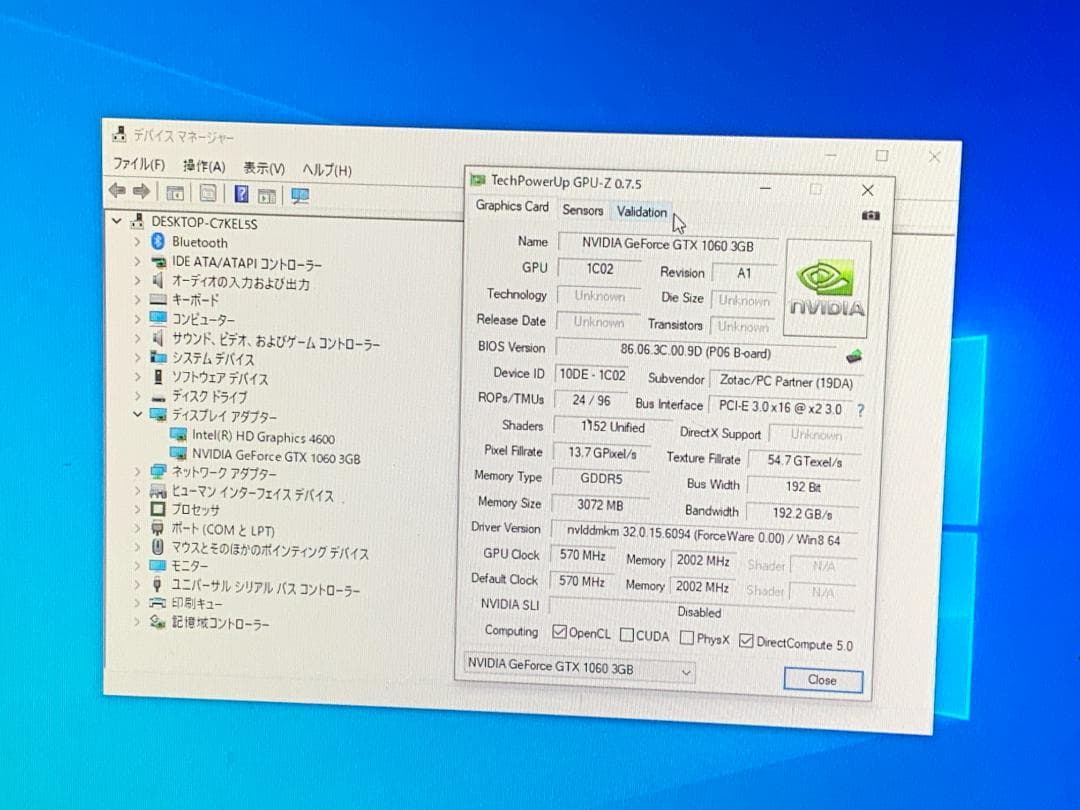Image resolution: width=1080 pixels, height=810 pixels.
Task: Expand the Bluetooth node
Action: 137,241
